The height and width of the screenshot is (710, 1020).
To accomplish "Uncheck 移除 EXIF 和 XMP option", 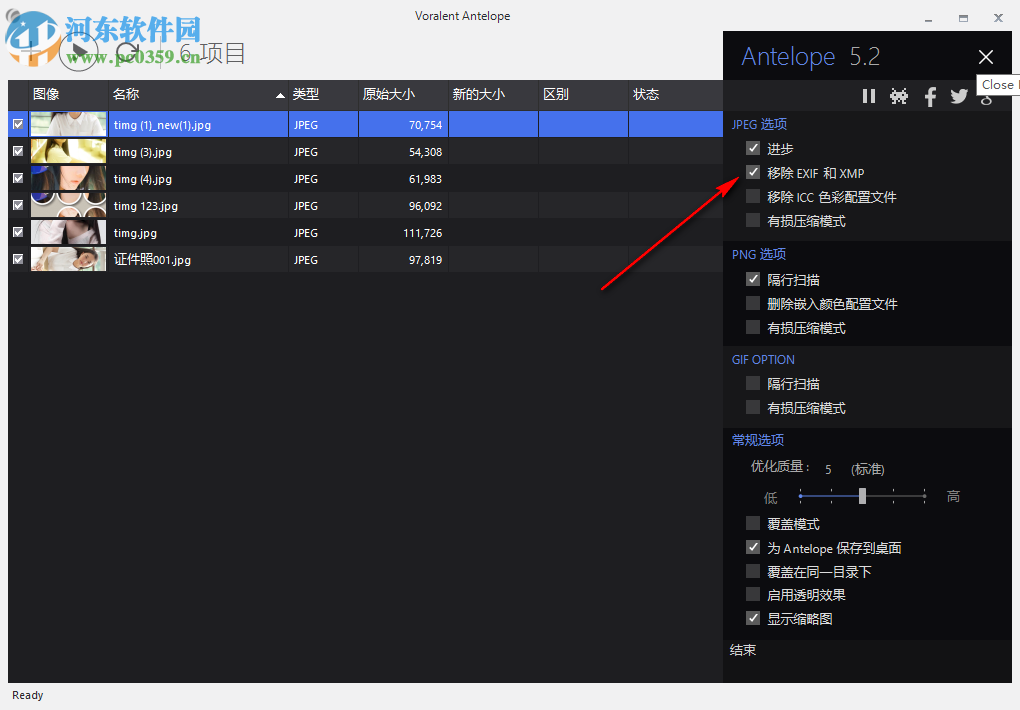I will point(753,172).
